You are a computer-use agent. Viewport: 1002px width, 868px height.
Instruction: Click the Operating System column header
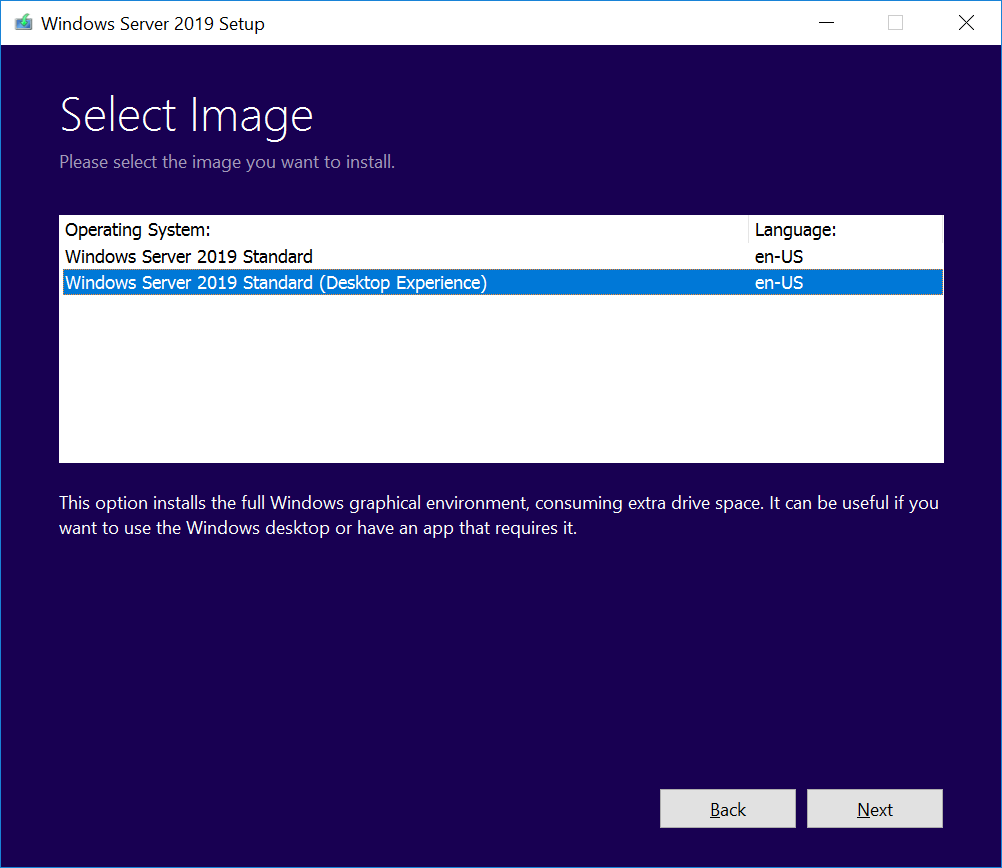[138, 230]
